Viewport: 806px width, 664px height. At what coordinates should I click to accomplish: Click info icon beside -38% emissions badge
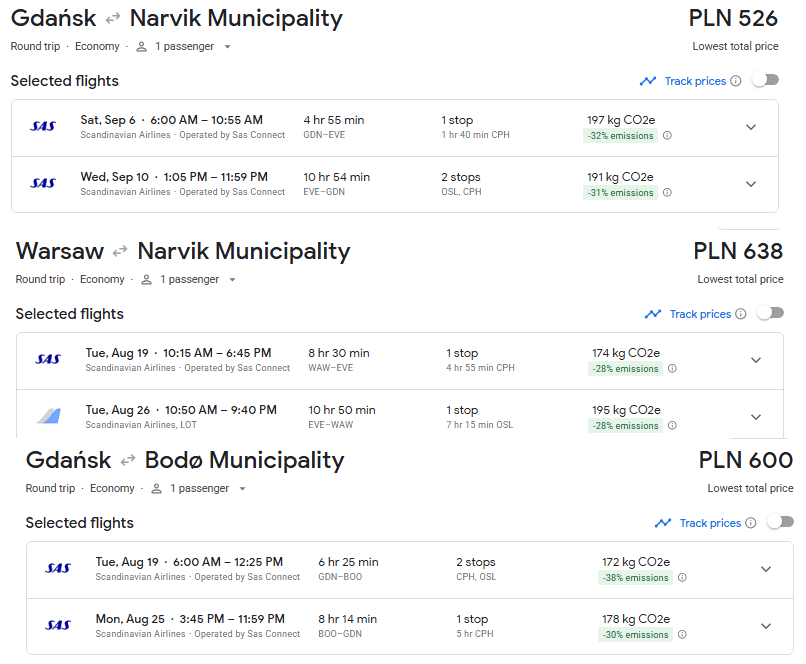coord(682,578)
